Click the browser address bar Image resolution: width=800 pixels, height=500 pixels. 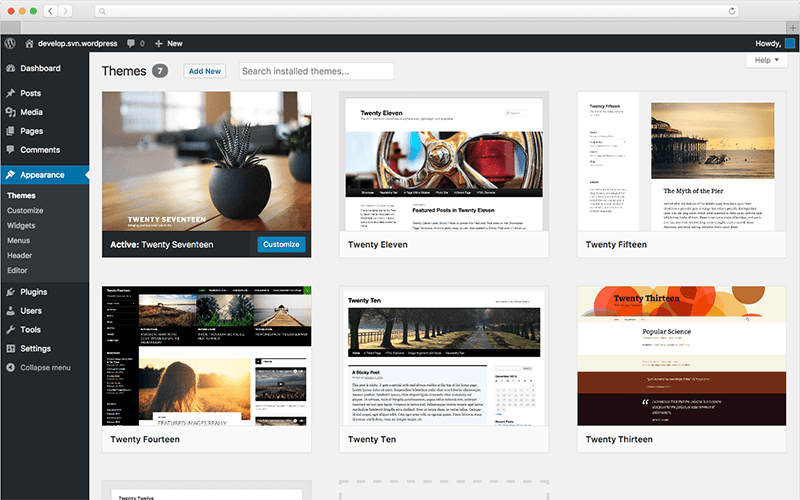coord(416,11)
